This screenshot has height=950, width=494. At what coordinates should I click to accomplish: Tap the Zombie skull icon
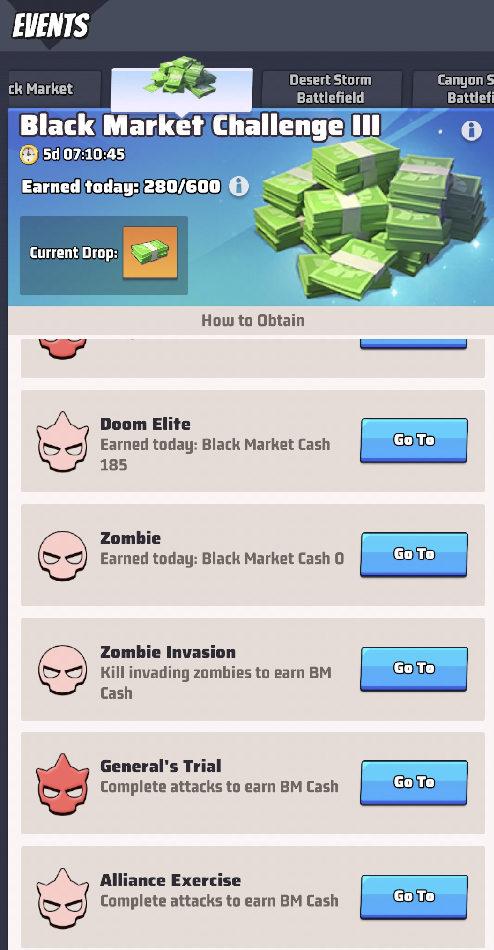pyautogui.click(x=63, y=555)
